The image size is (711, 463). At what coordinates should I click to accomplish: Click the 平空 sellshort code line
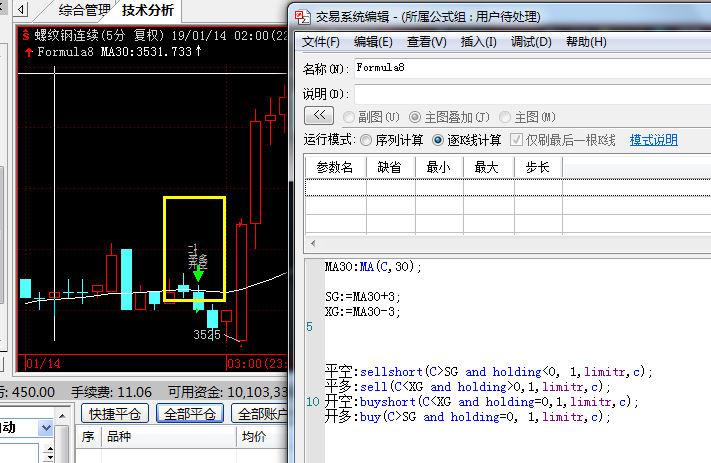[x=489, y=372]
